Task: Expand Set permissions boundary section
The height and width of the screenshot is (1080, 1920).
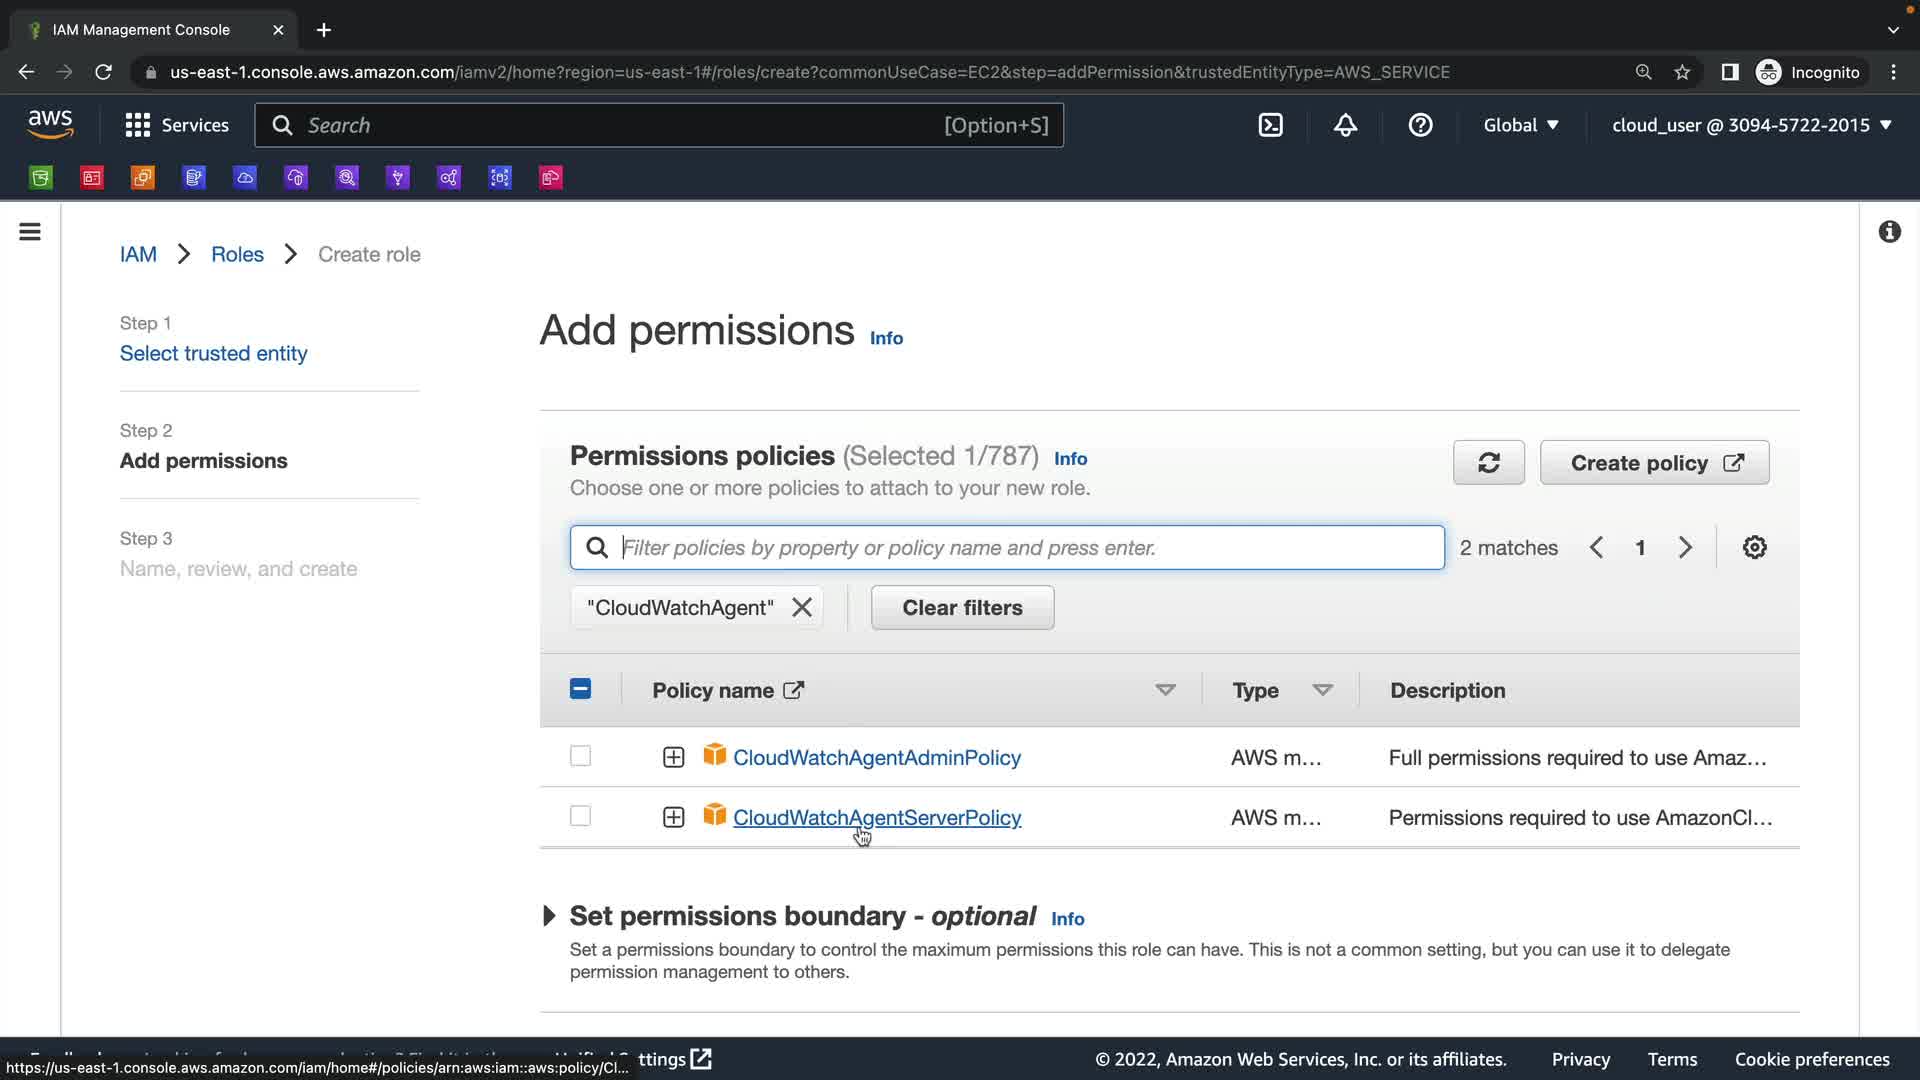Action: point(549,916)
